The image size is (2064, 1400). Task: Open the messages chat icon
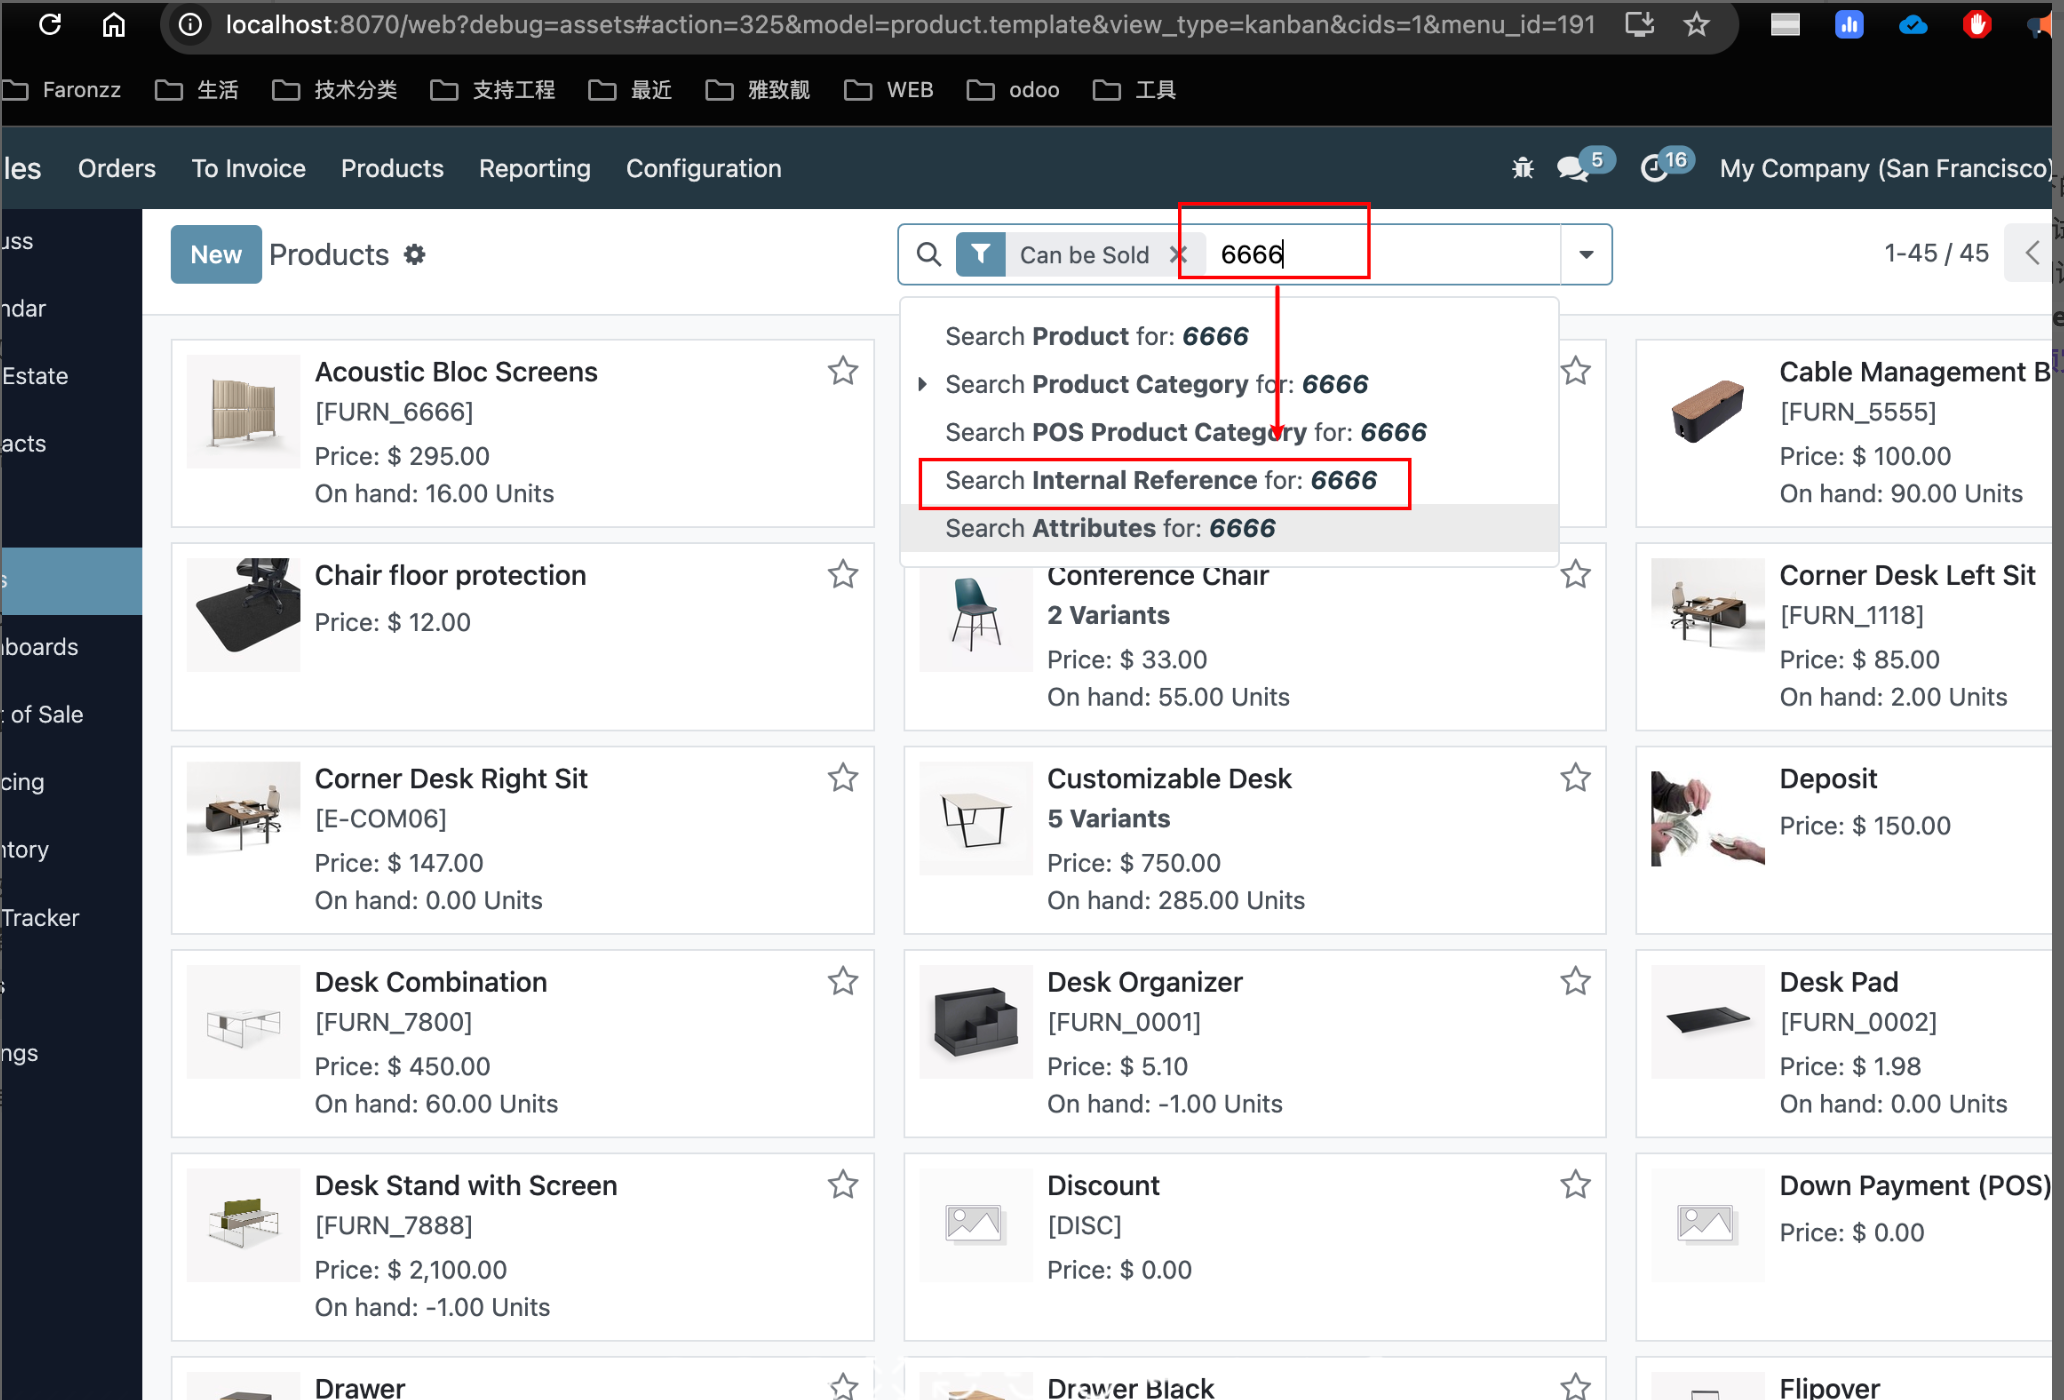[1573, 168]
